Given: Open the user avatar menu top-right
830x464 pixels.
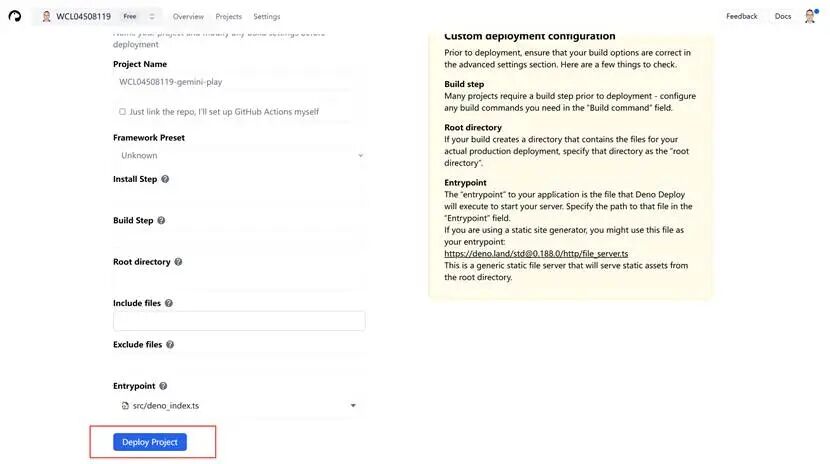Looking at the screenshot, I should click(x=810, y=16).
